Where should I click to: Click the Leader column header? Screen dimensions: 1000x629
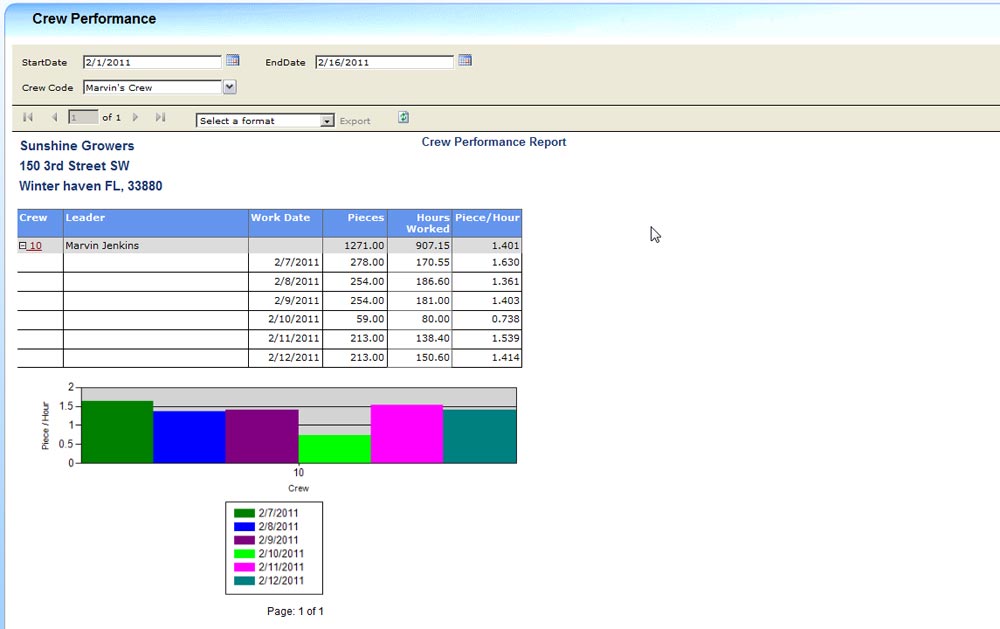pyautogui.click(x=156, y=223)
